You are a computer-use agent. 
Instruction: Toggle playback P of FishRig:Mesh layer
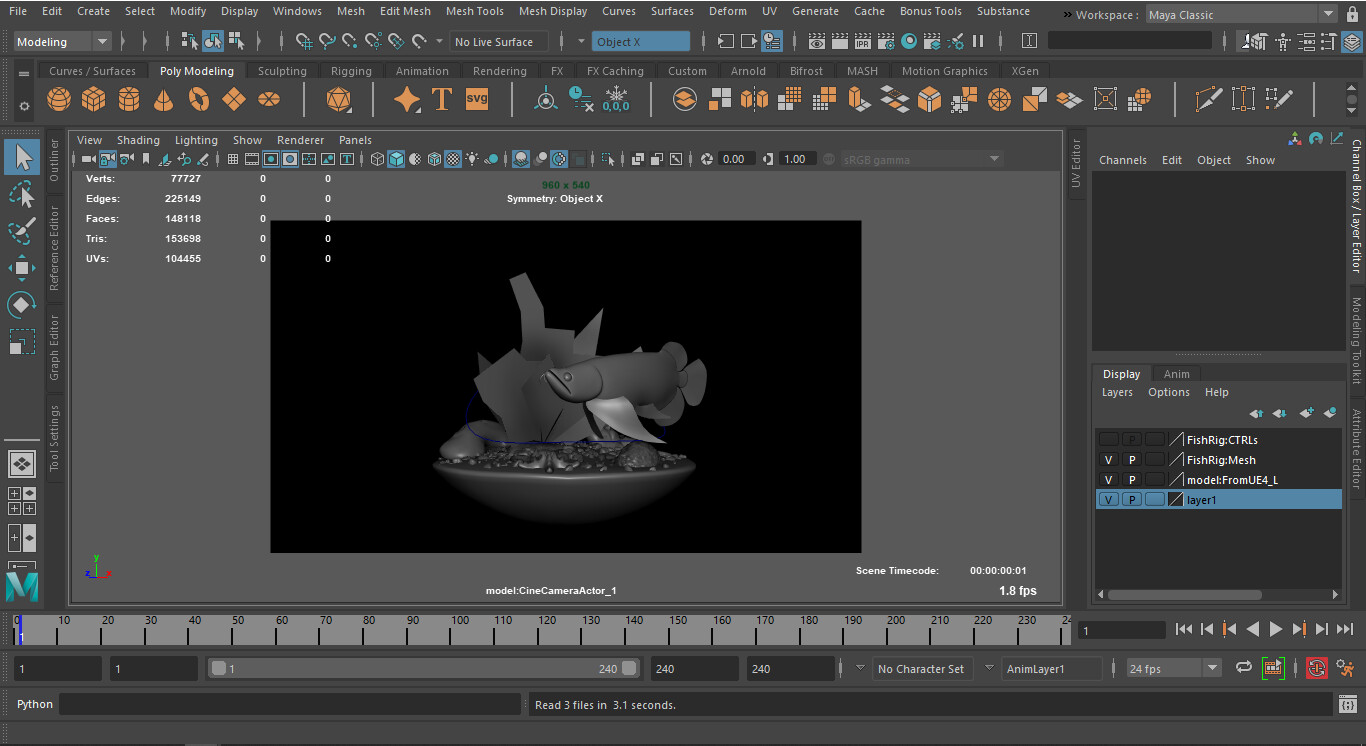tap(1132, 459)
